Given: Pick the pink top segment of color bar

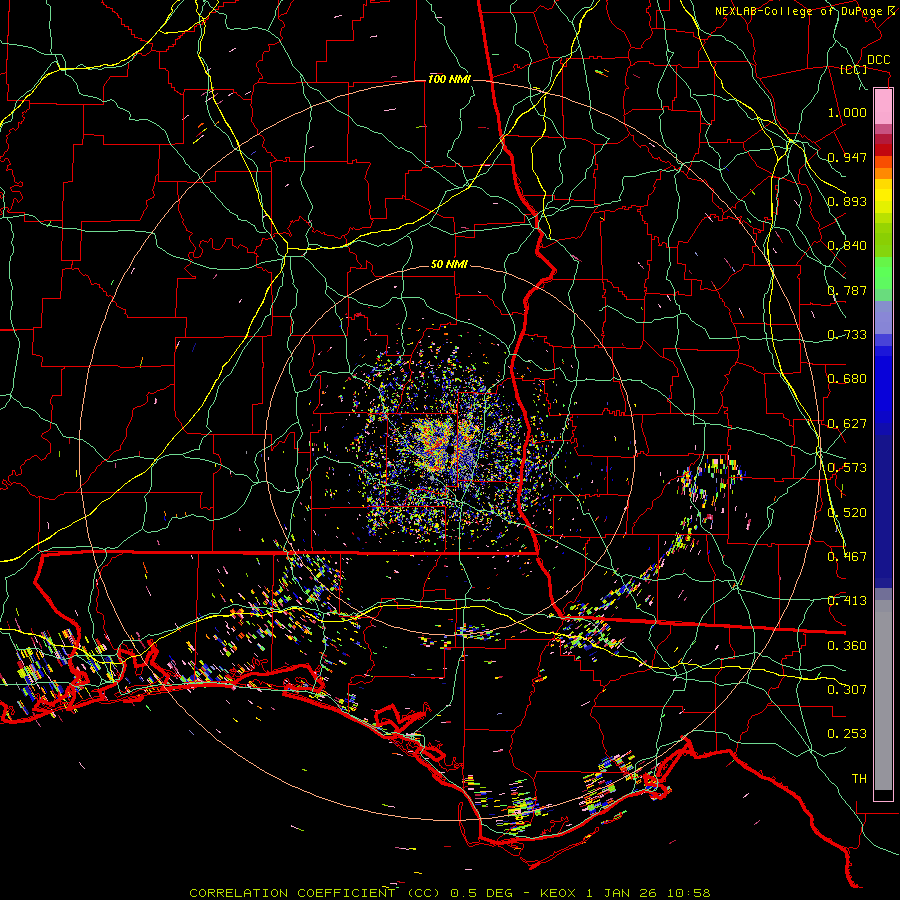Looking at the screenshot, I should tap(883, 106).
